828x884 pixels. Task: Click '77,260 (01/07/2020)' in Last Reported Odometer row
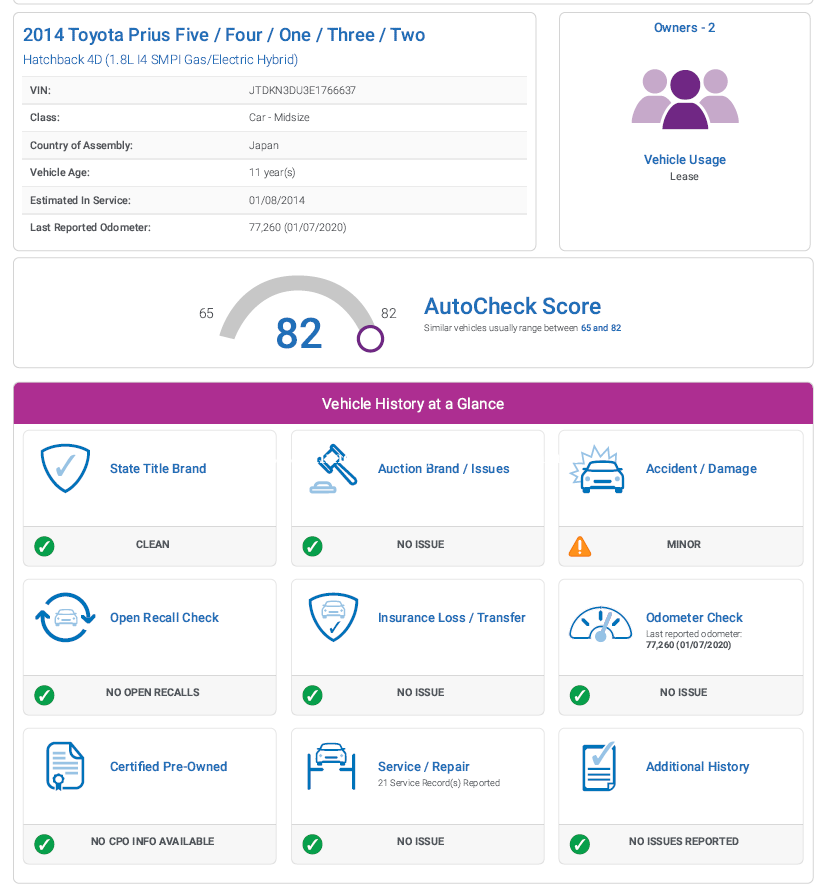point(298,227)
